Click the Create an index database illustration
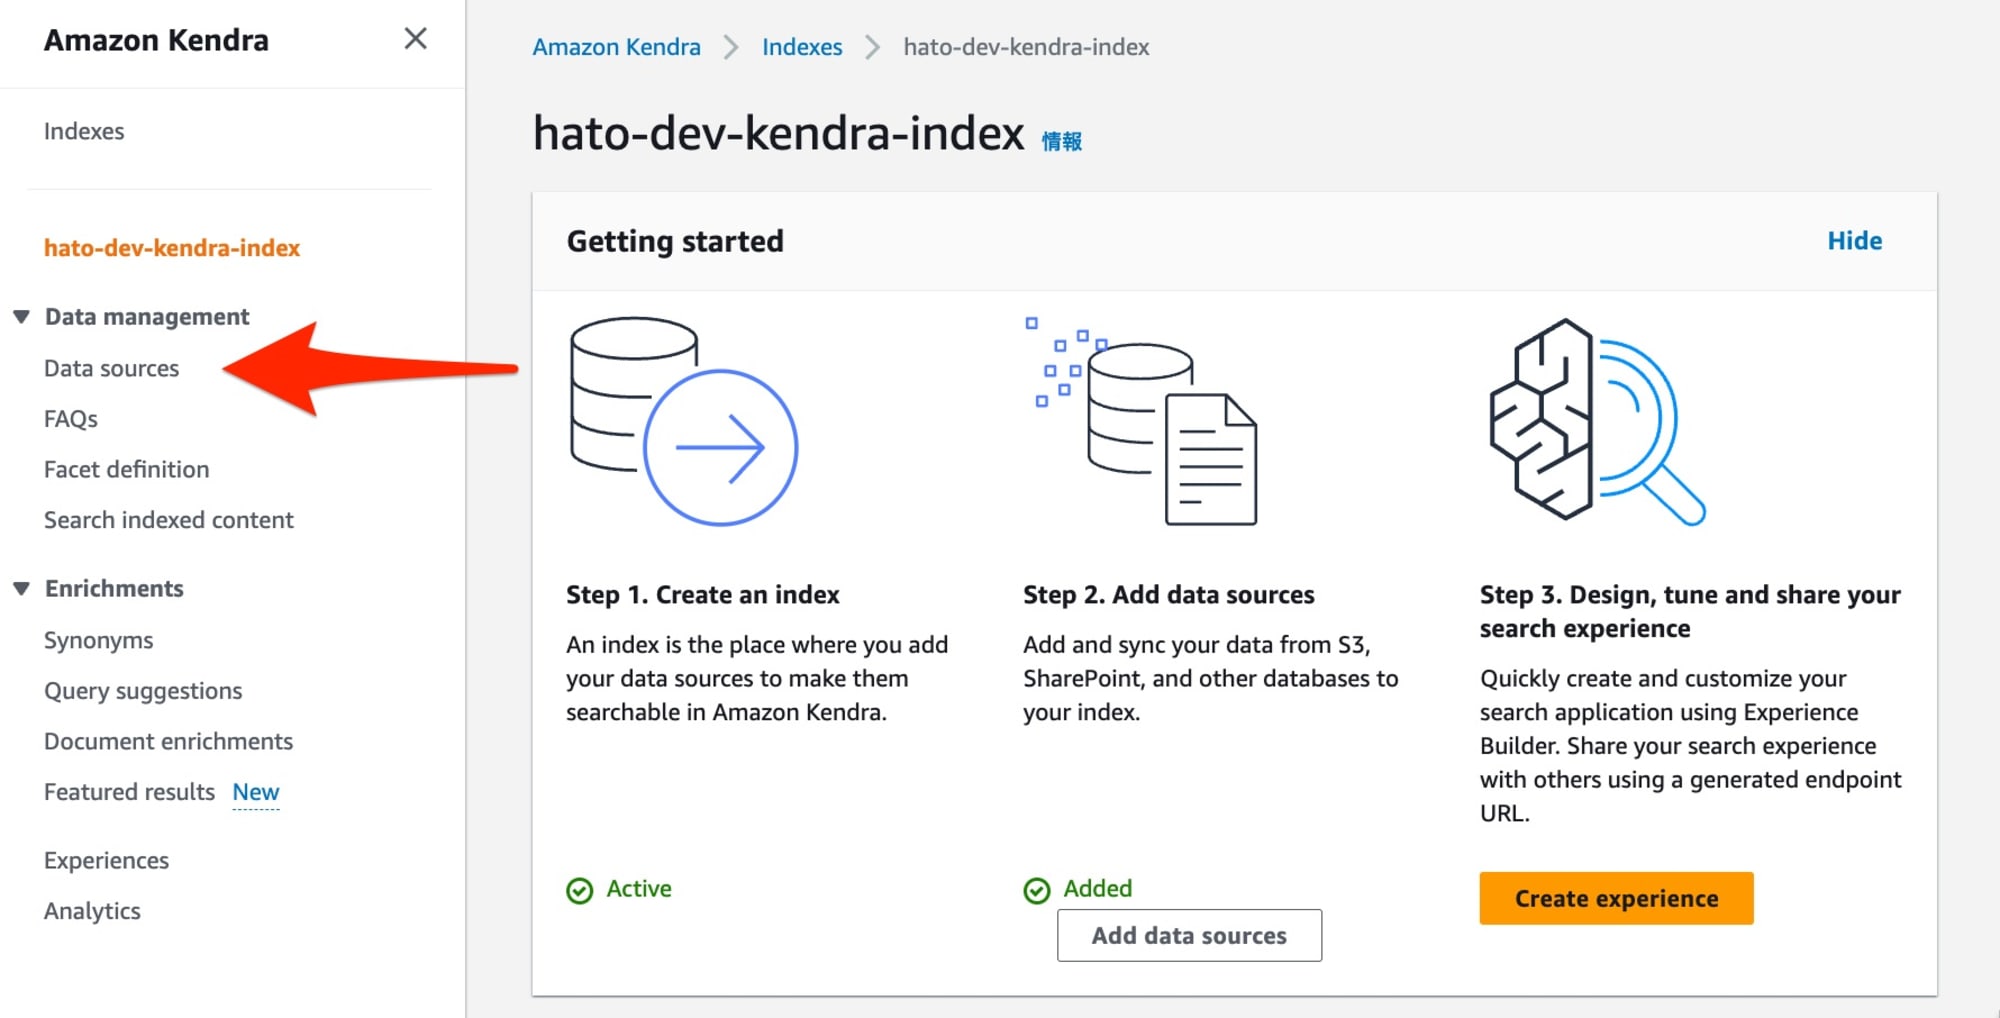 (x=684, y=421)
